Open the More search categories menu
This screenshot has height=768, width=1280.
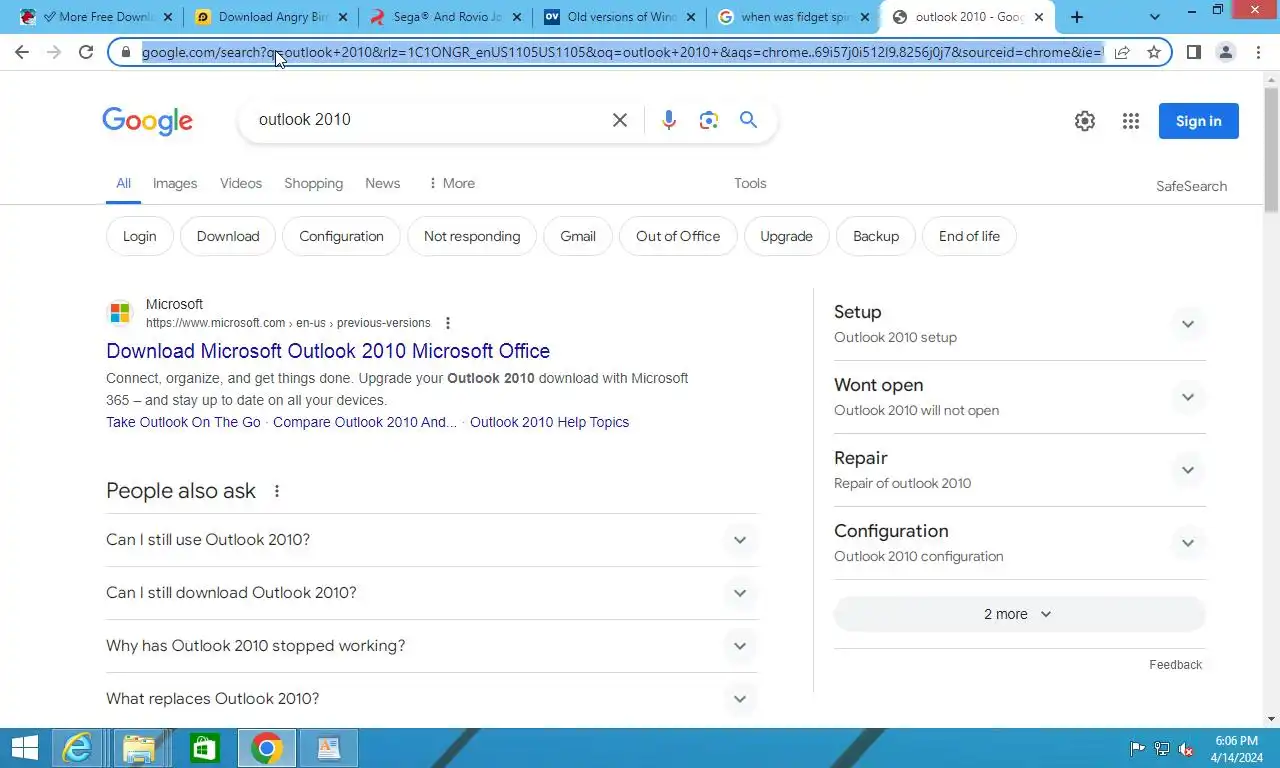click(451, 183)
